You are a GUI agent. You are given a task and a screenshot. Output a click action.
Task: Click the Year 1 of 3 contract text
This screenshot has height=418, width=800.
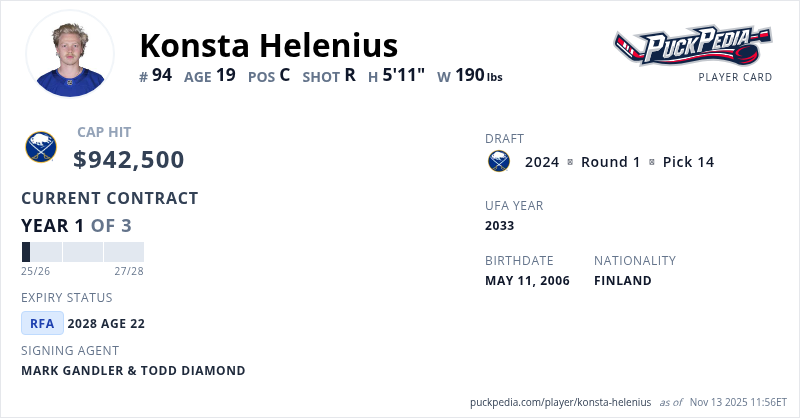76,226
